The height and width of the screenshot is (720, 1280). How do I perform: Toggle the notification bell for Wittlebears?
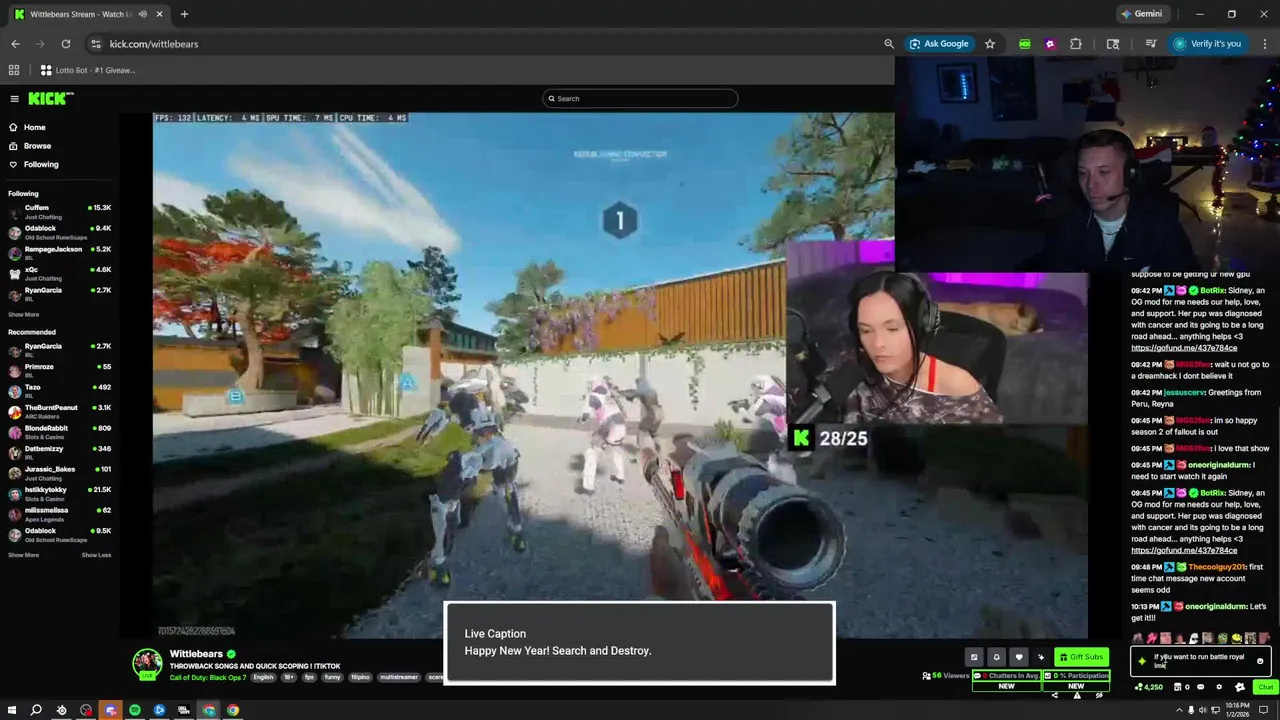996,657
